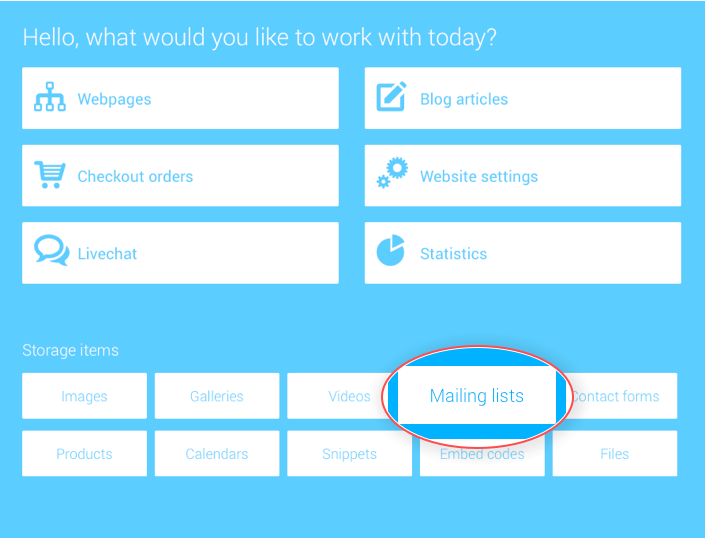Click the Checkout orders cart icon
The height and width of the screenshot is (542, 709).
pos(50,174)
